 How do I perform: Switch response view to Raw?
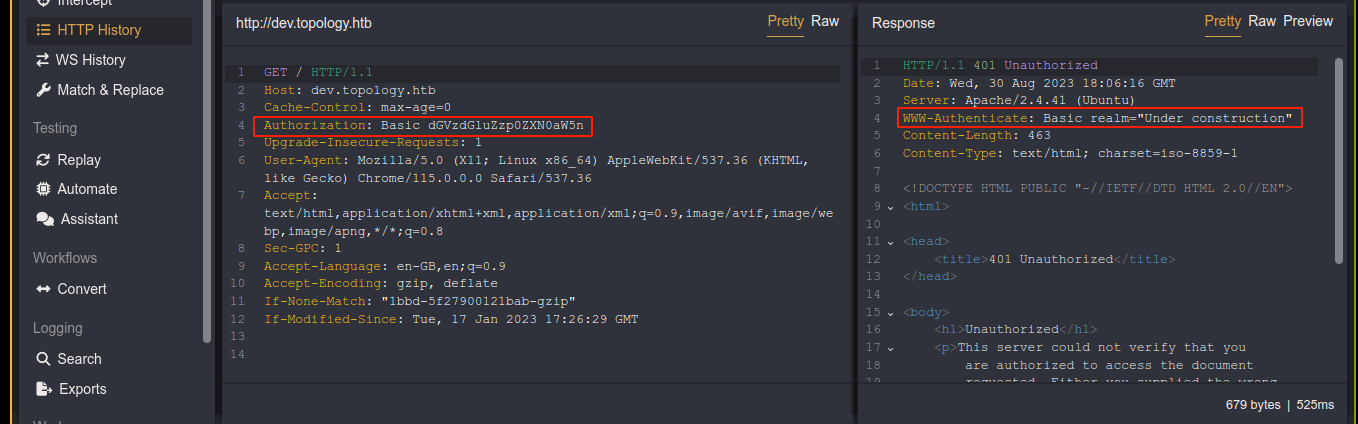(x=1262, y=21)
